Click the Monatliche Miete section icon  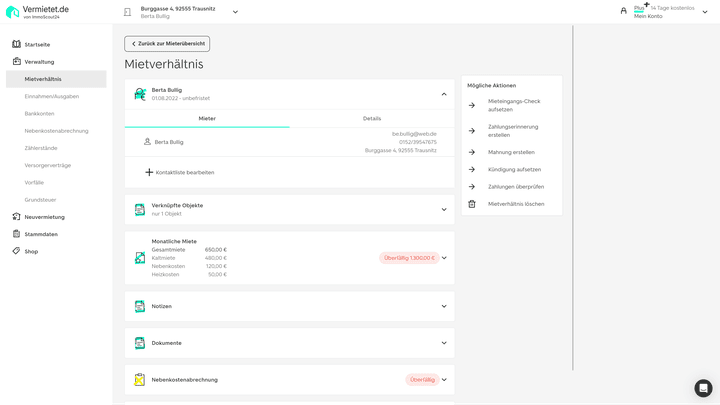[x=140, y=257]
